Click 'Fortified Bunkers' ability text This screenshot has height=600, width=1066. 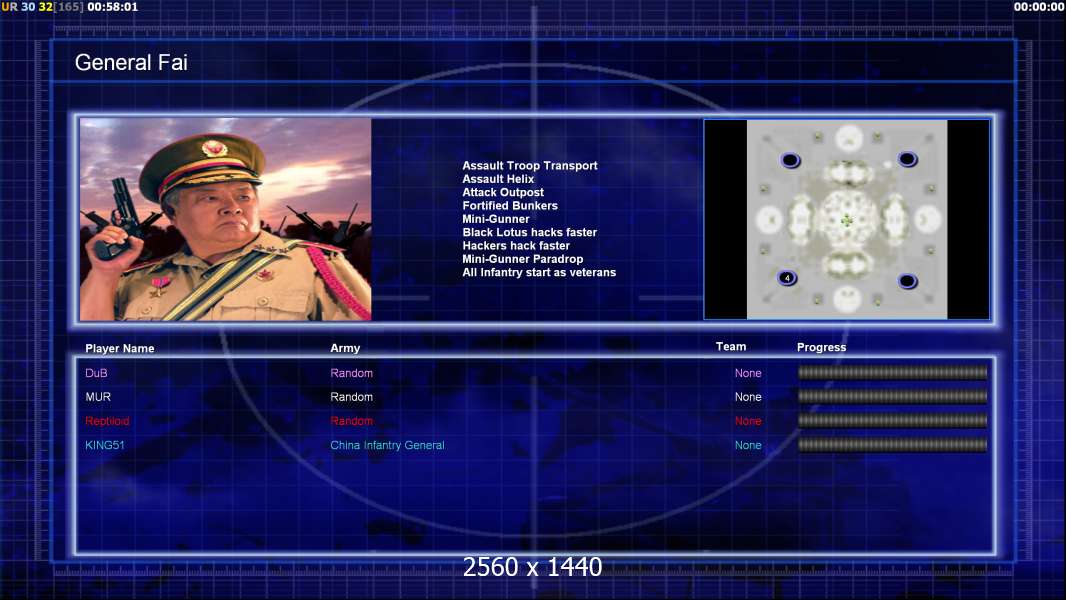coord(510,205)
